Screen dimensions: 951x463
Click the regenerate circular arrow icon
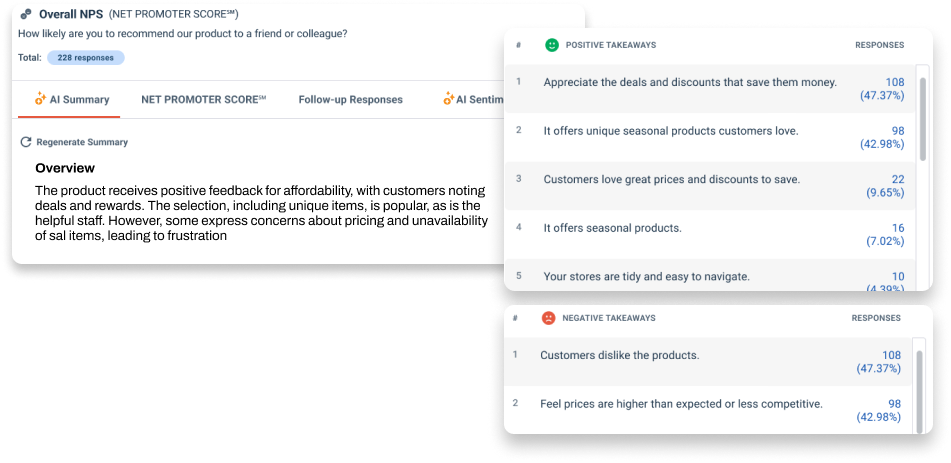click(26, 142)
